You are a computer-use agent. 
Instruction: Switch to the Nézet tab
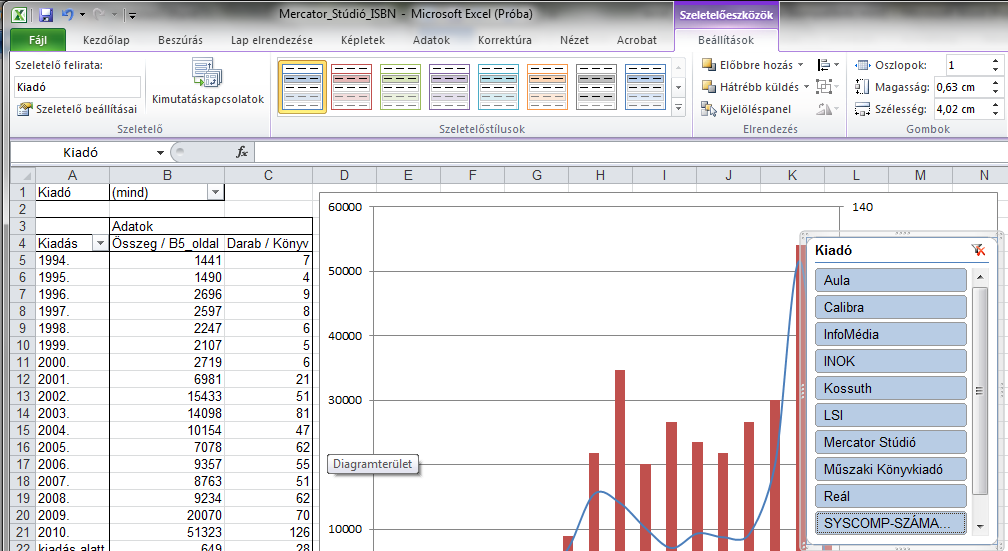coord(574,40)
